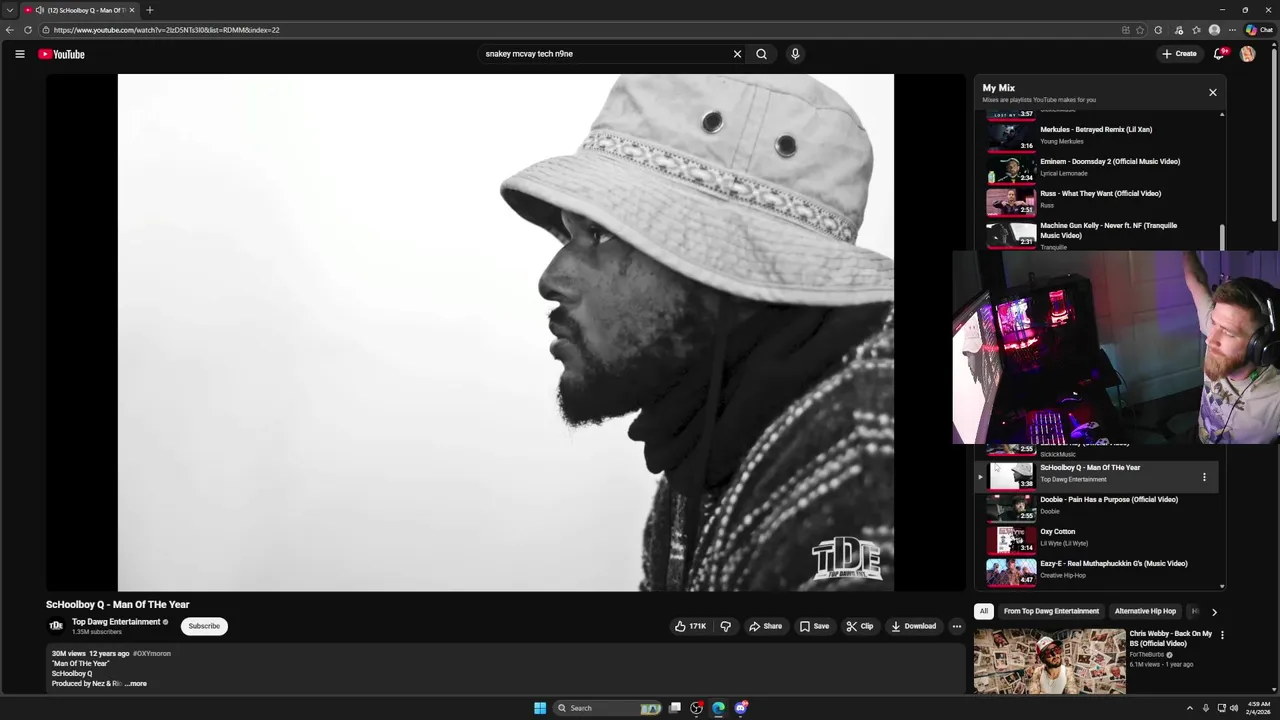Click the Clip button
The height and width of the screenshot is (720, 1280).
pyautogui.click(x=860, y=626)
